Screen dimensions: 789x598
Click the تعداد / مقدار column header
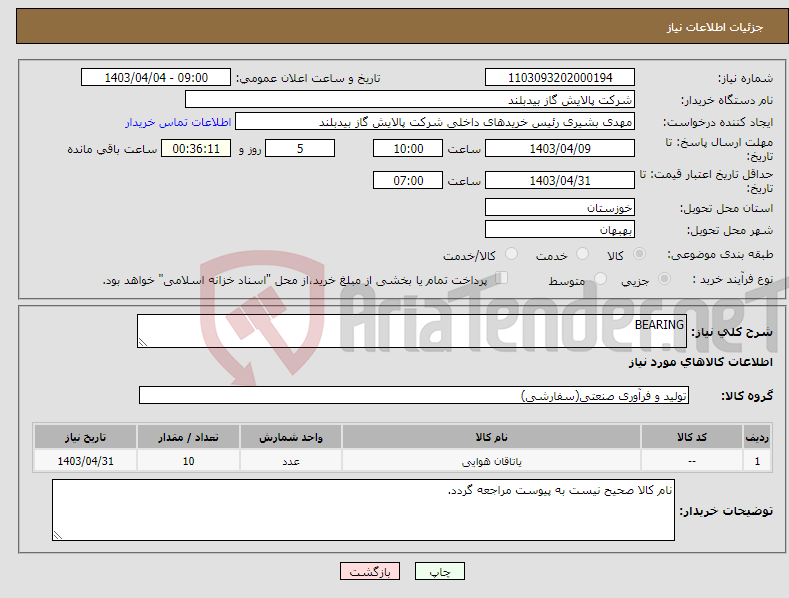click(188, 437)
